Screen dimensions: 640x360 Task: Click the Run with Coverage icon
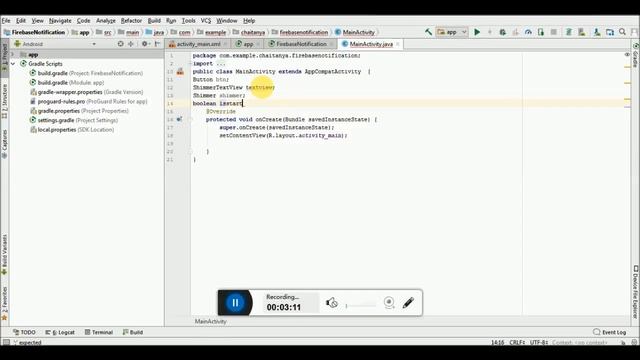pyautogui.click(x=516, y=32)
